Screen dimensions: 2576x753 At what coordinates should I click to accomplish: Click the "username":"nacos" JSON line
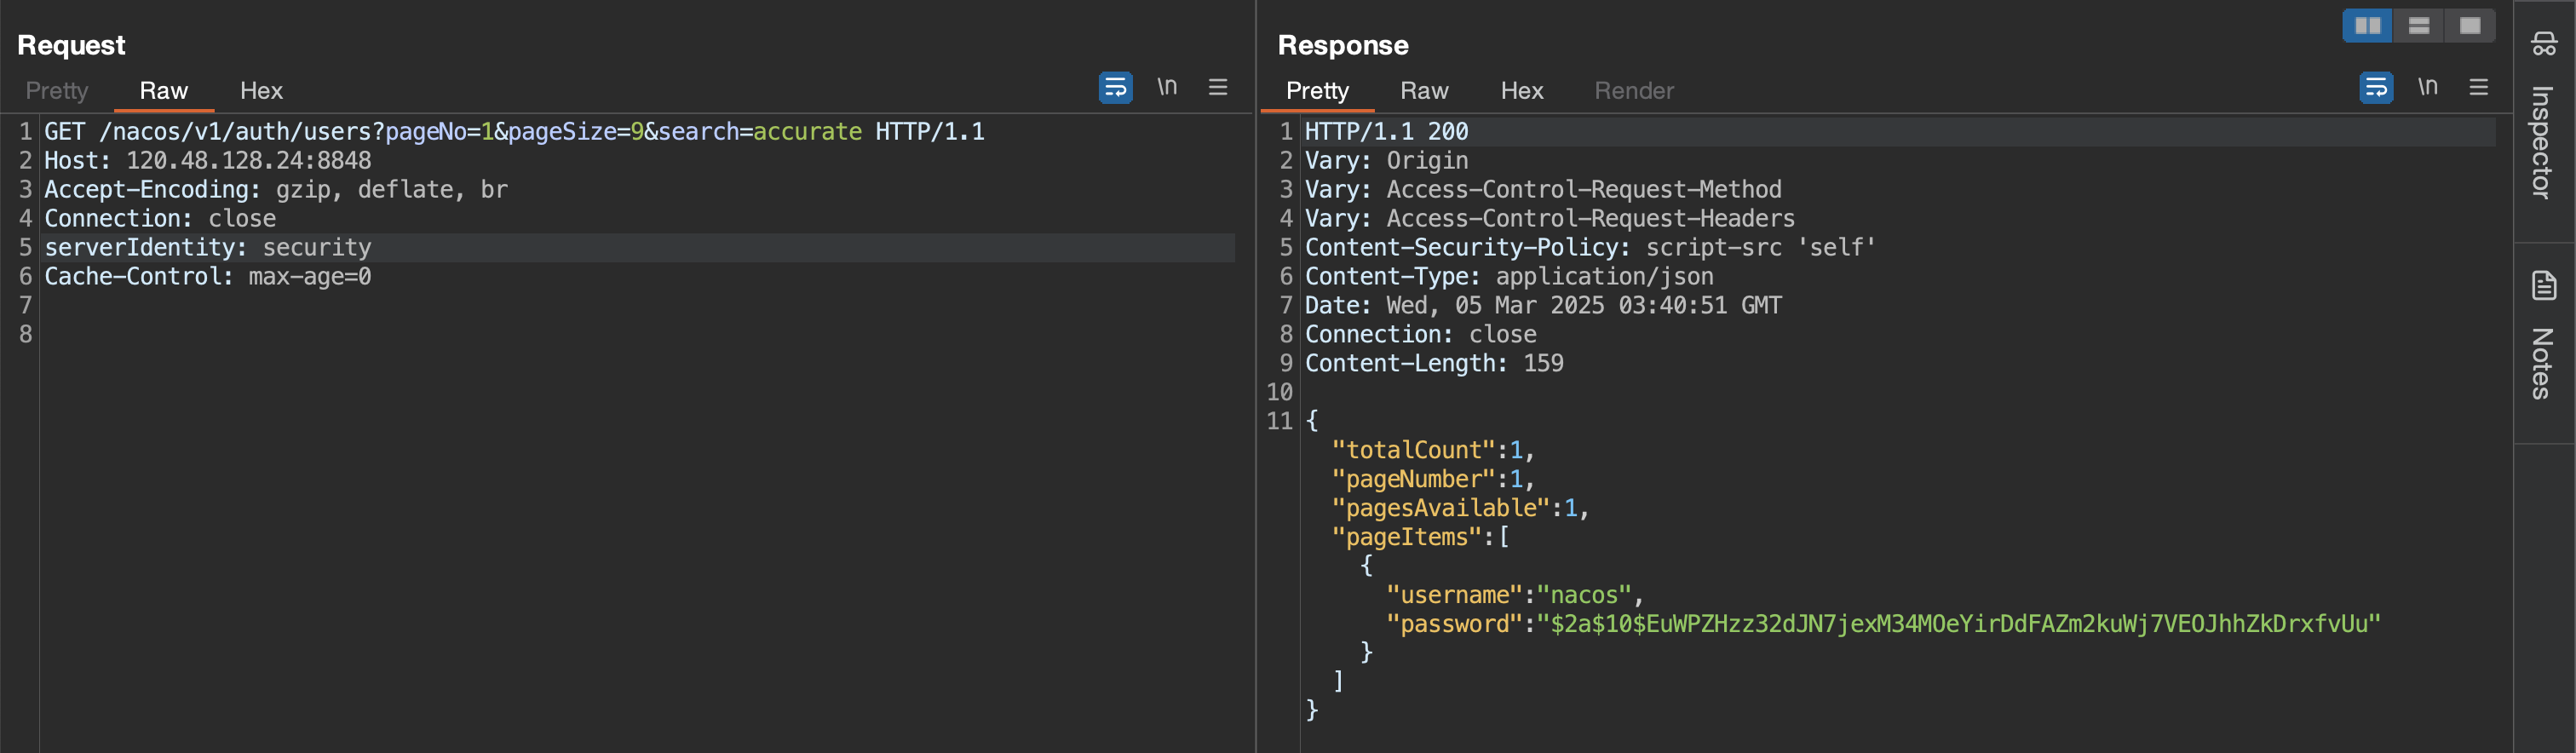[1516, 596]
